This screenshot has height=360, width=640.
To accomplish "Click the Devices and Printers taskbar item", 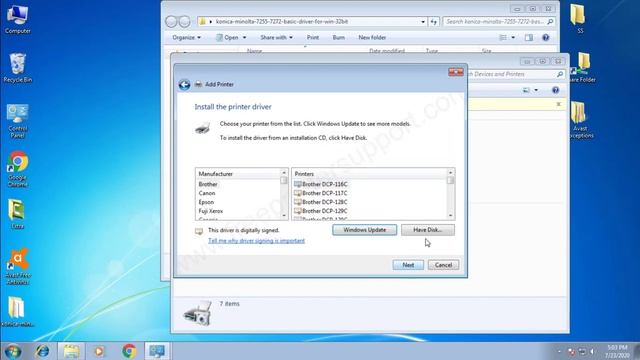I will tap(157, 351).
